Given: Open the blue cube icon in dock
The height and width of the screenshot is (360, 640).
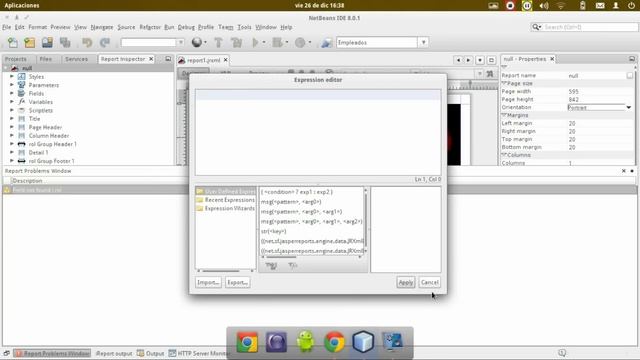Looking at the screenshot, I should [x=363, y=342].
